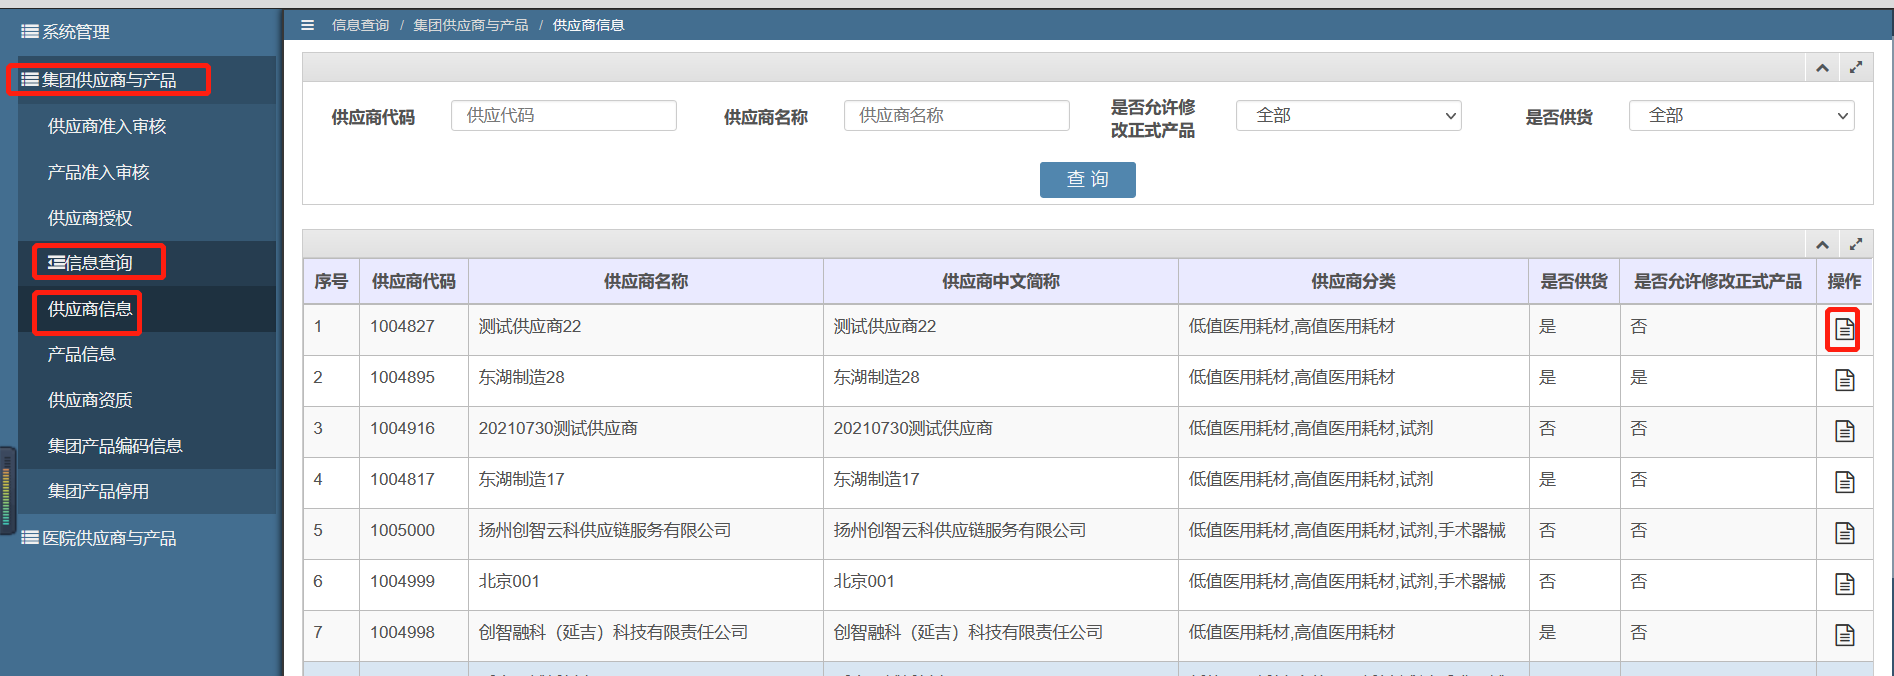Collapse the search filter panel chevron
1894x676 pixels.
pyautogui.click(x=1822, y=68)
